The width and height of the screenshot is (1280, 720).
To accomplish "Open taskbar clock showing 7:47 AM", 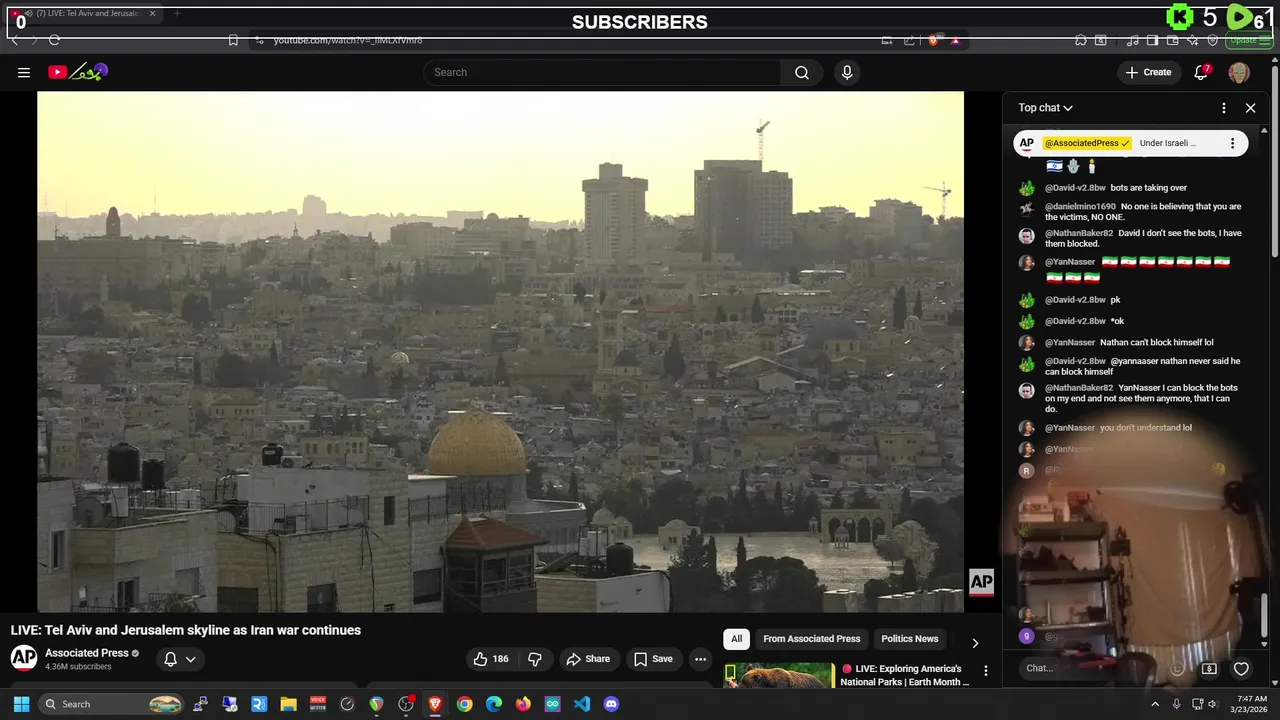I will (x=1251, y=704).
